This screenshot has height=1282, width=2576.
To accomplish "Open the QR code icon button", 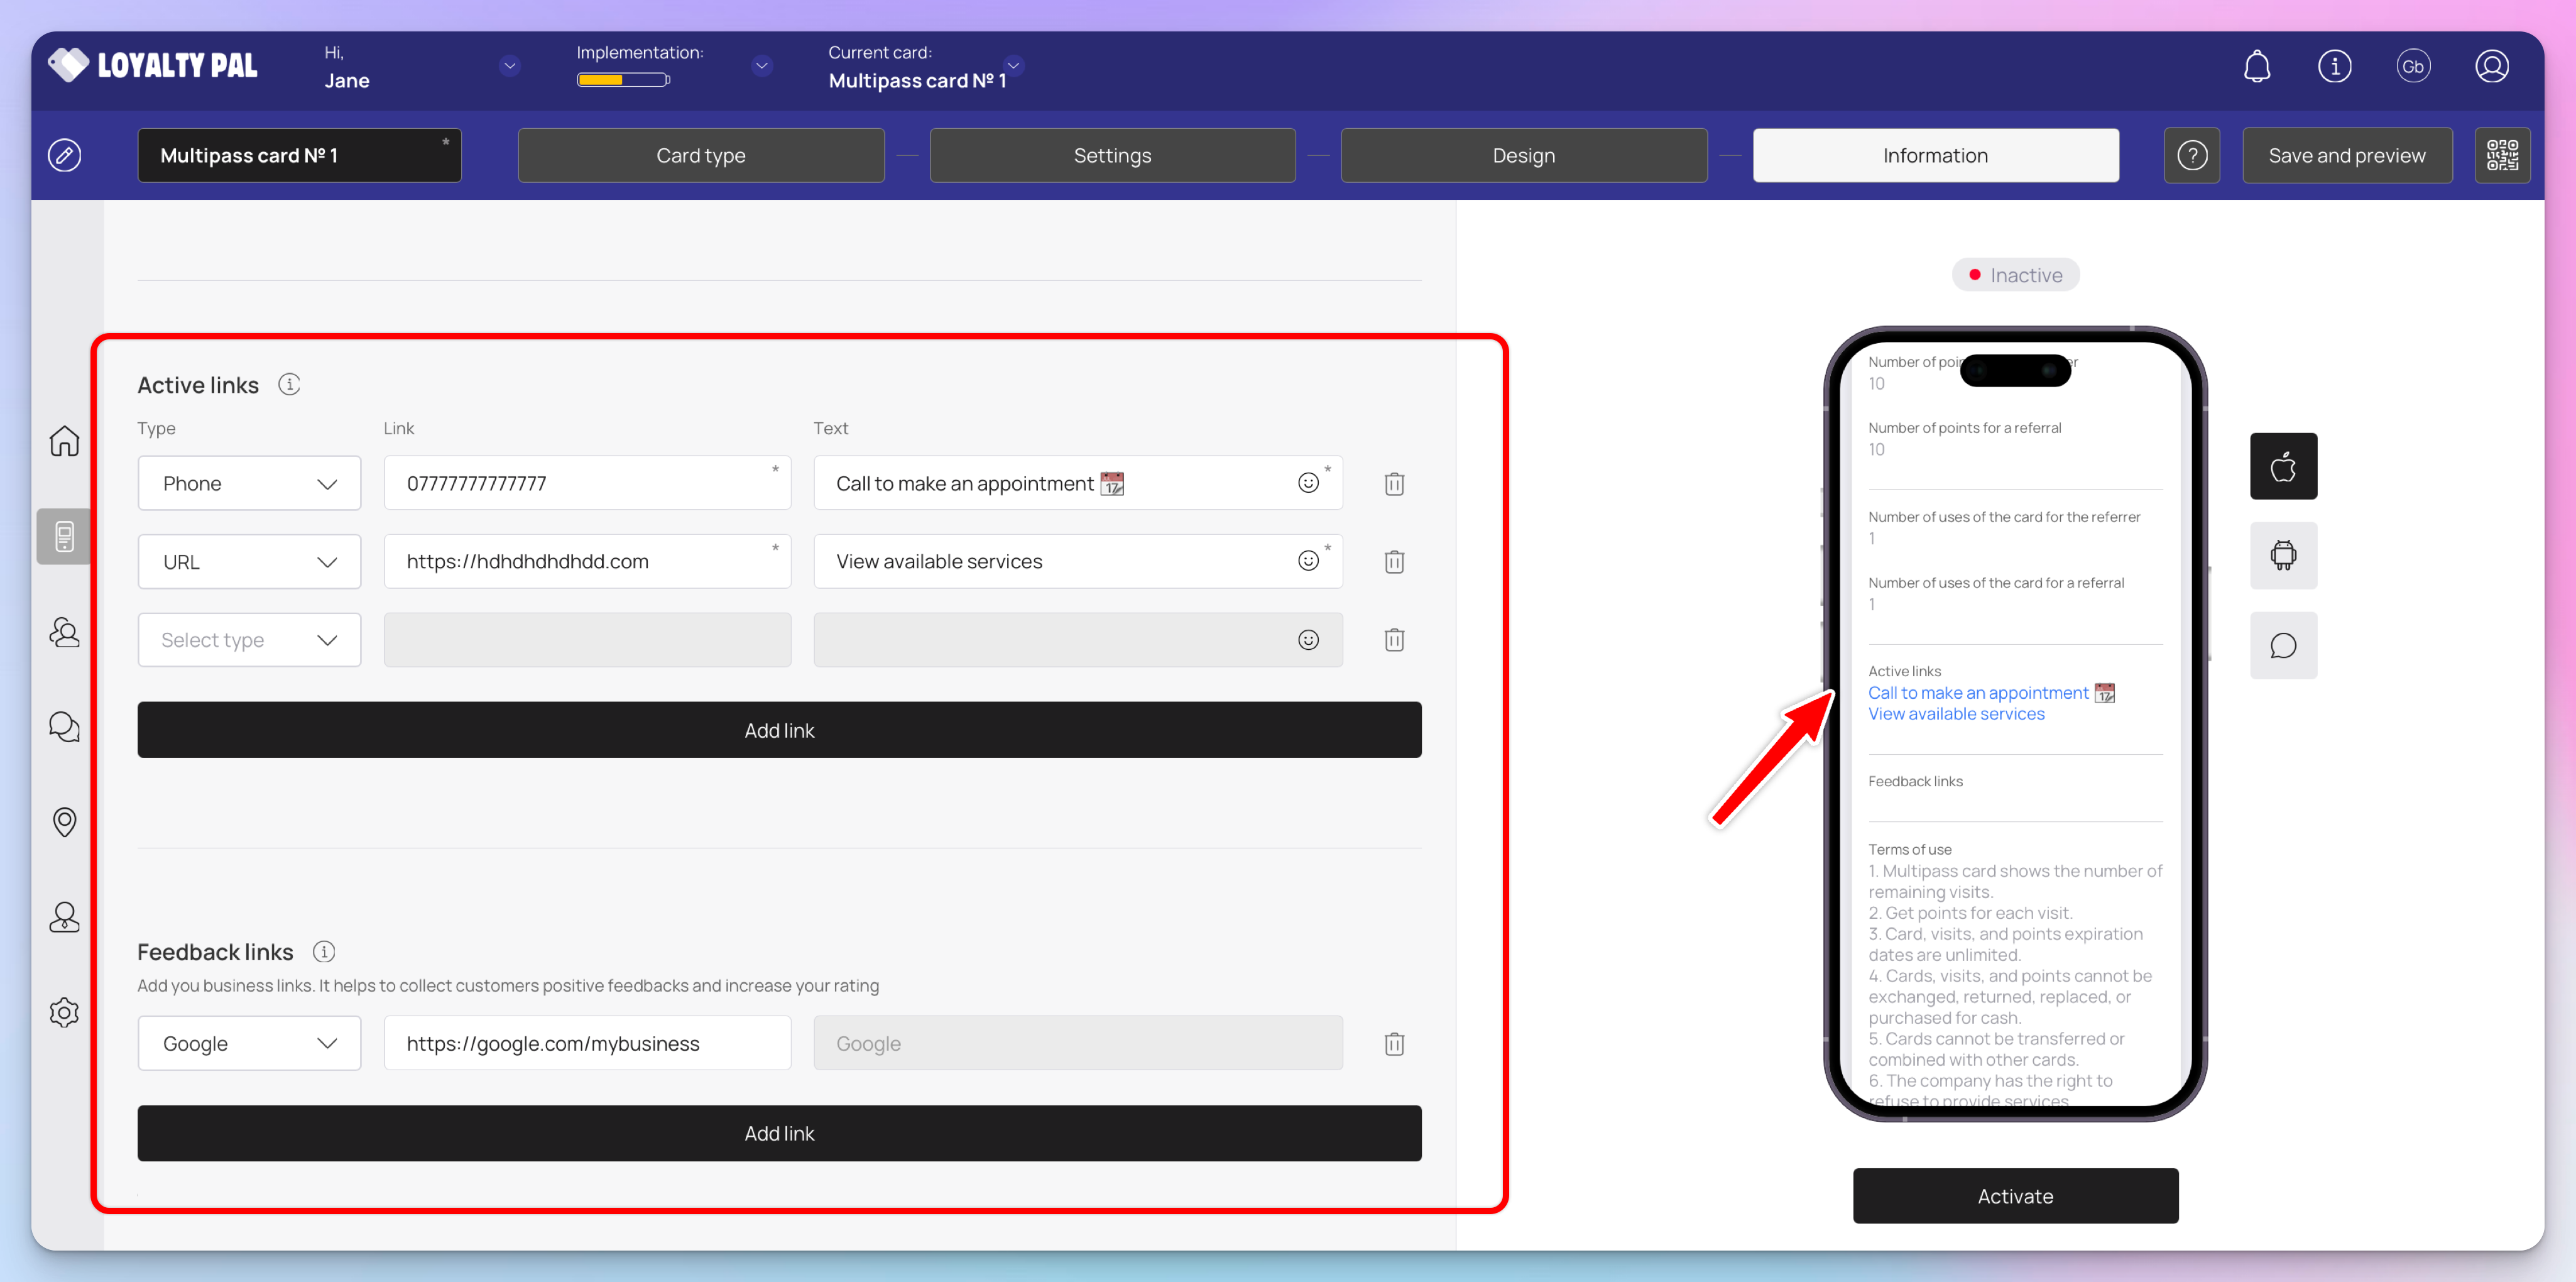I will click(2502, 155).
